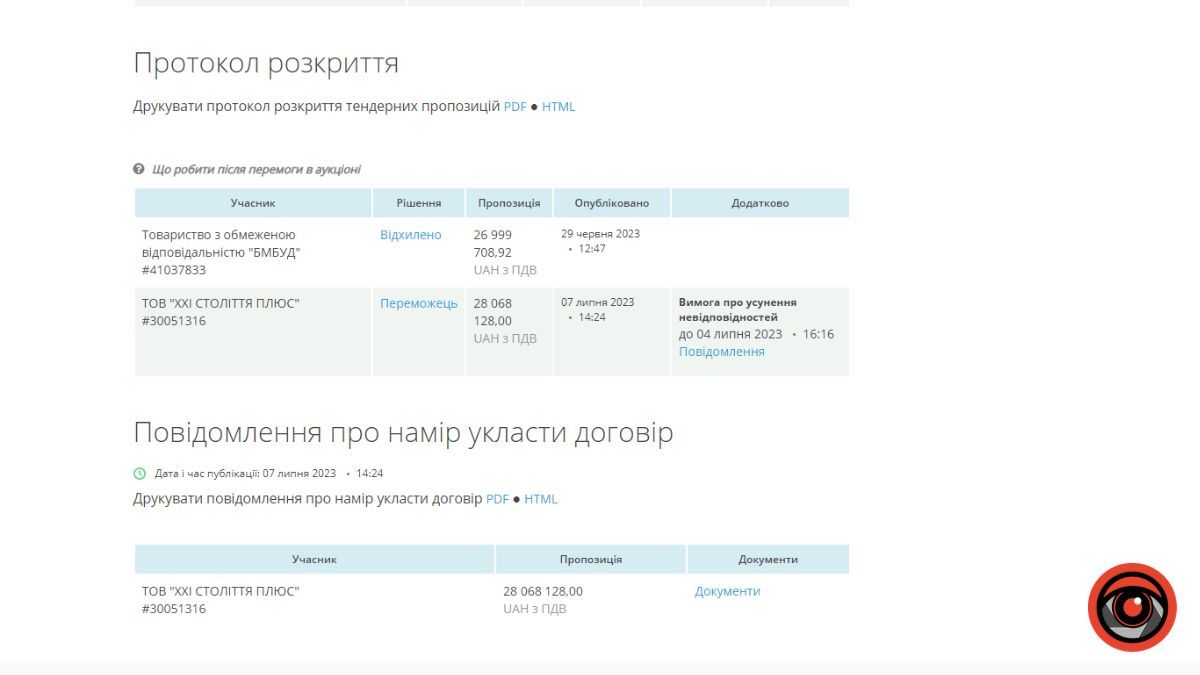Click the clock icon beside the publication date

click(x=140, y=474)
